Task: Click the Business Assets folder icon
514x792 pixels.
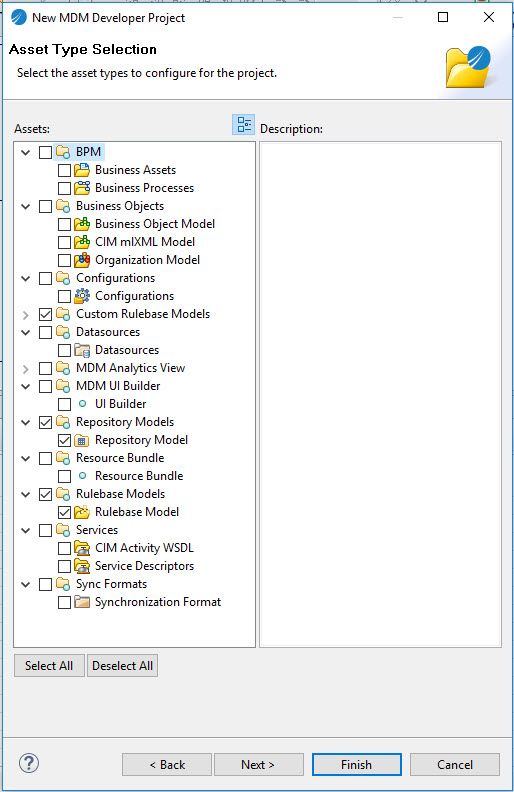Action: 82,170
